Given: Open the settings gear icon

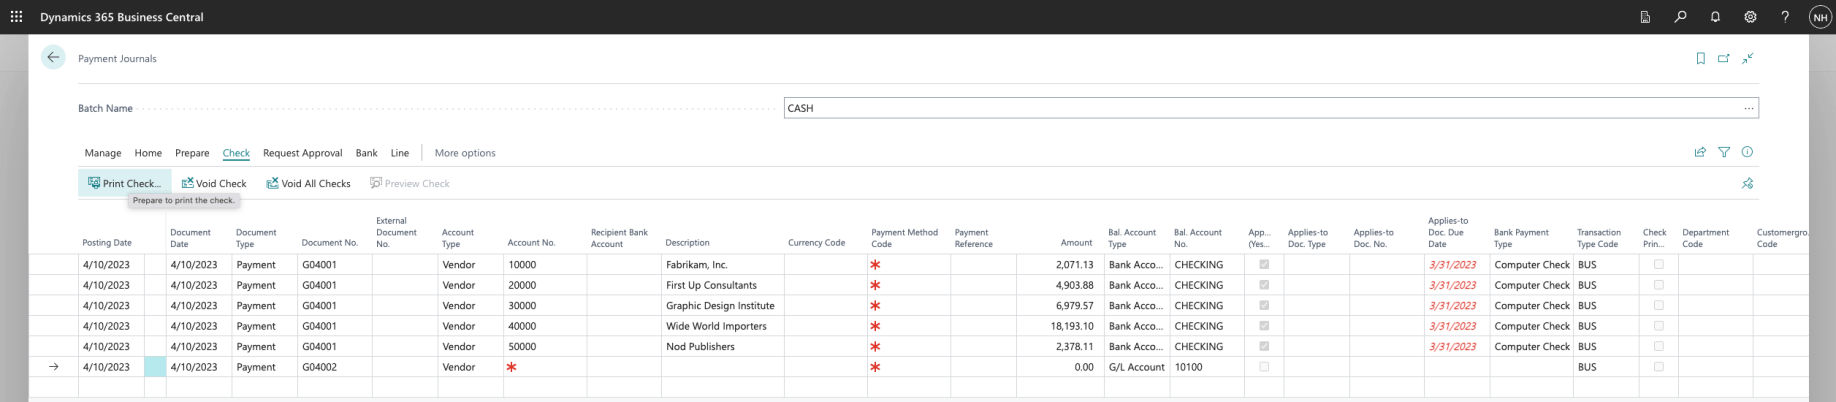Looking at the screenshot, I should pos(1750,17).
